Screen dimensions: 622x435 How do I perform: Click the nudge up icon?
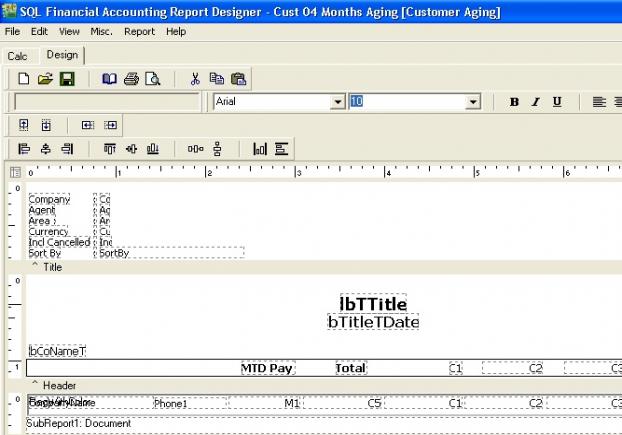[24, 125]
